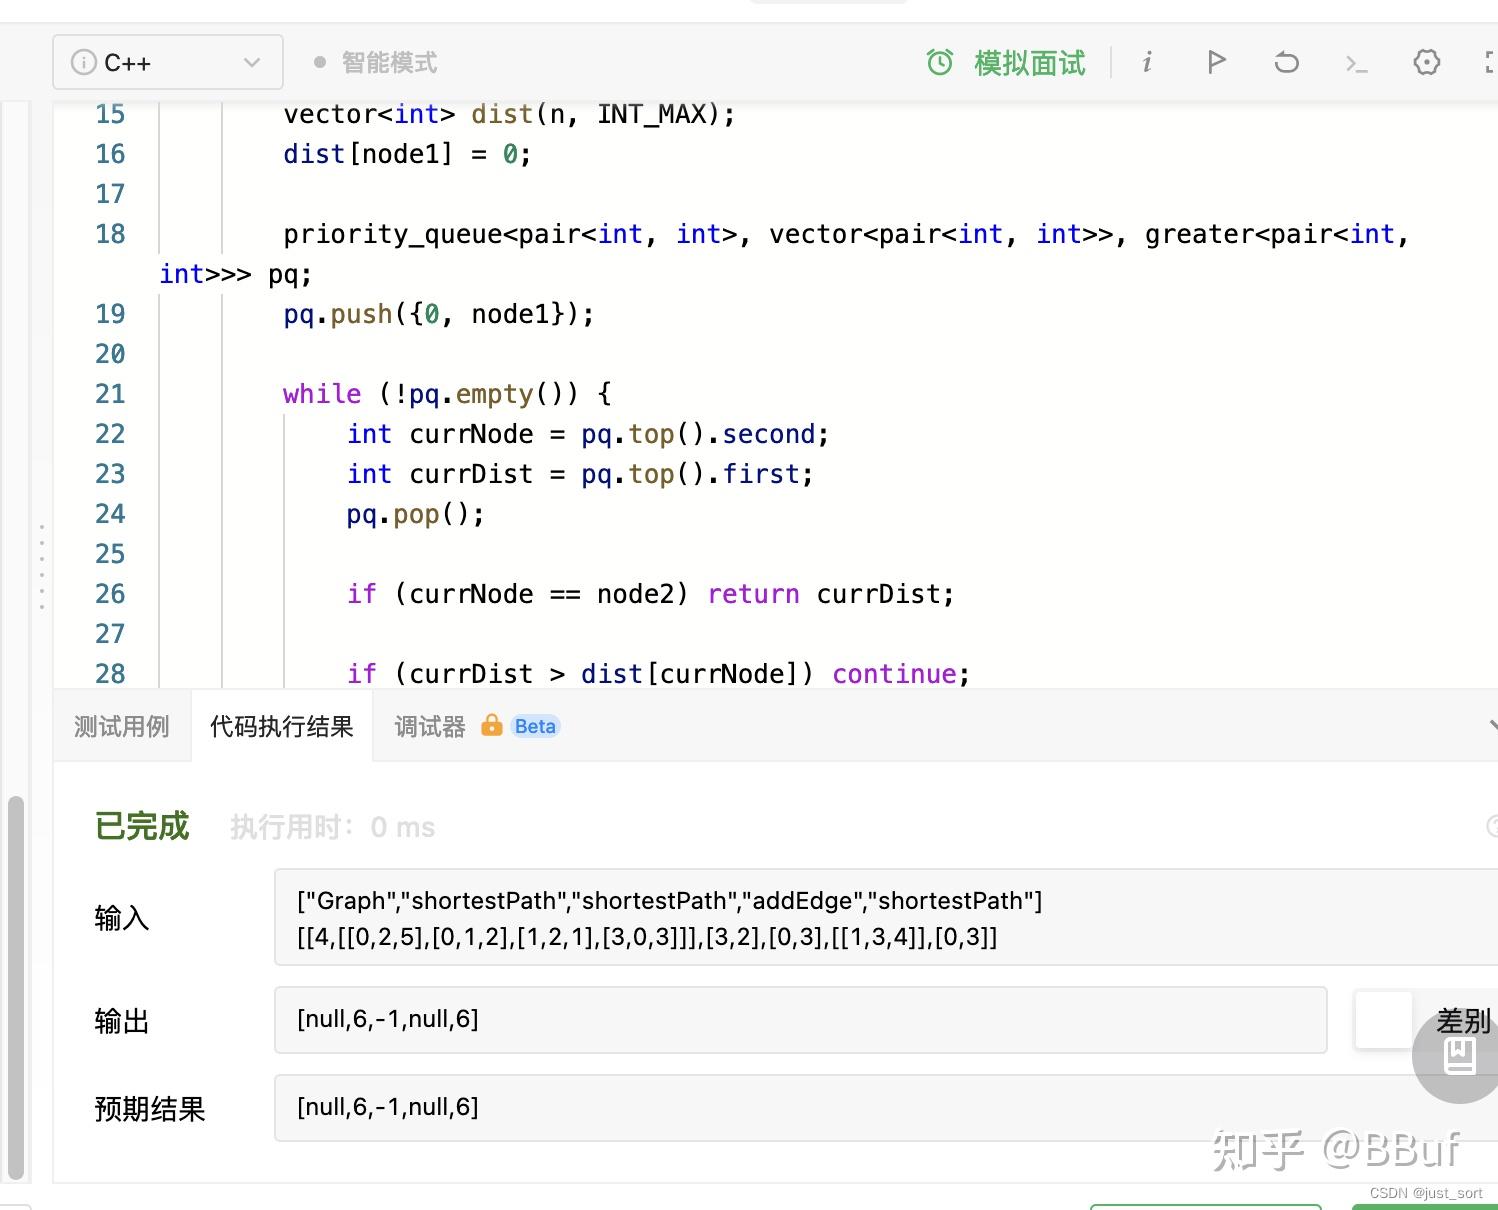Open the editor settings gear icon

(x=1426, y=62)
